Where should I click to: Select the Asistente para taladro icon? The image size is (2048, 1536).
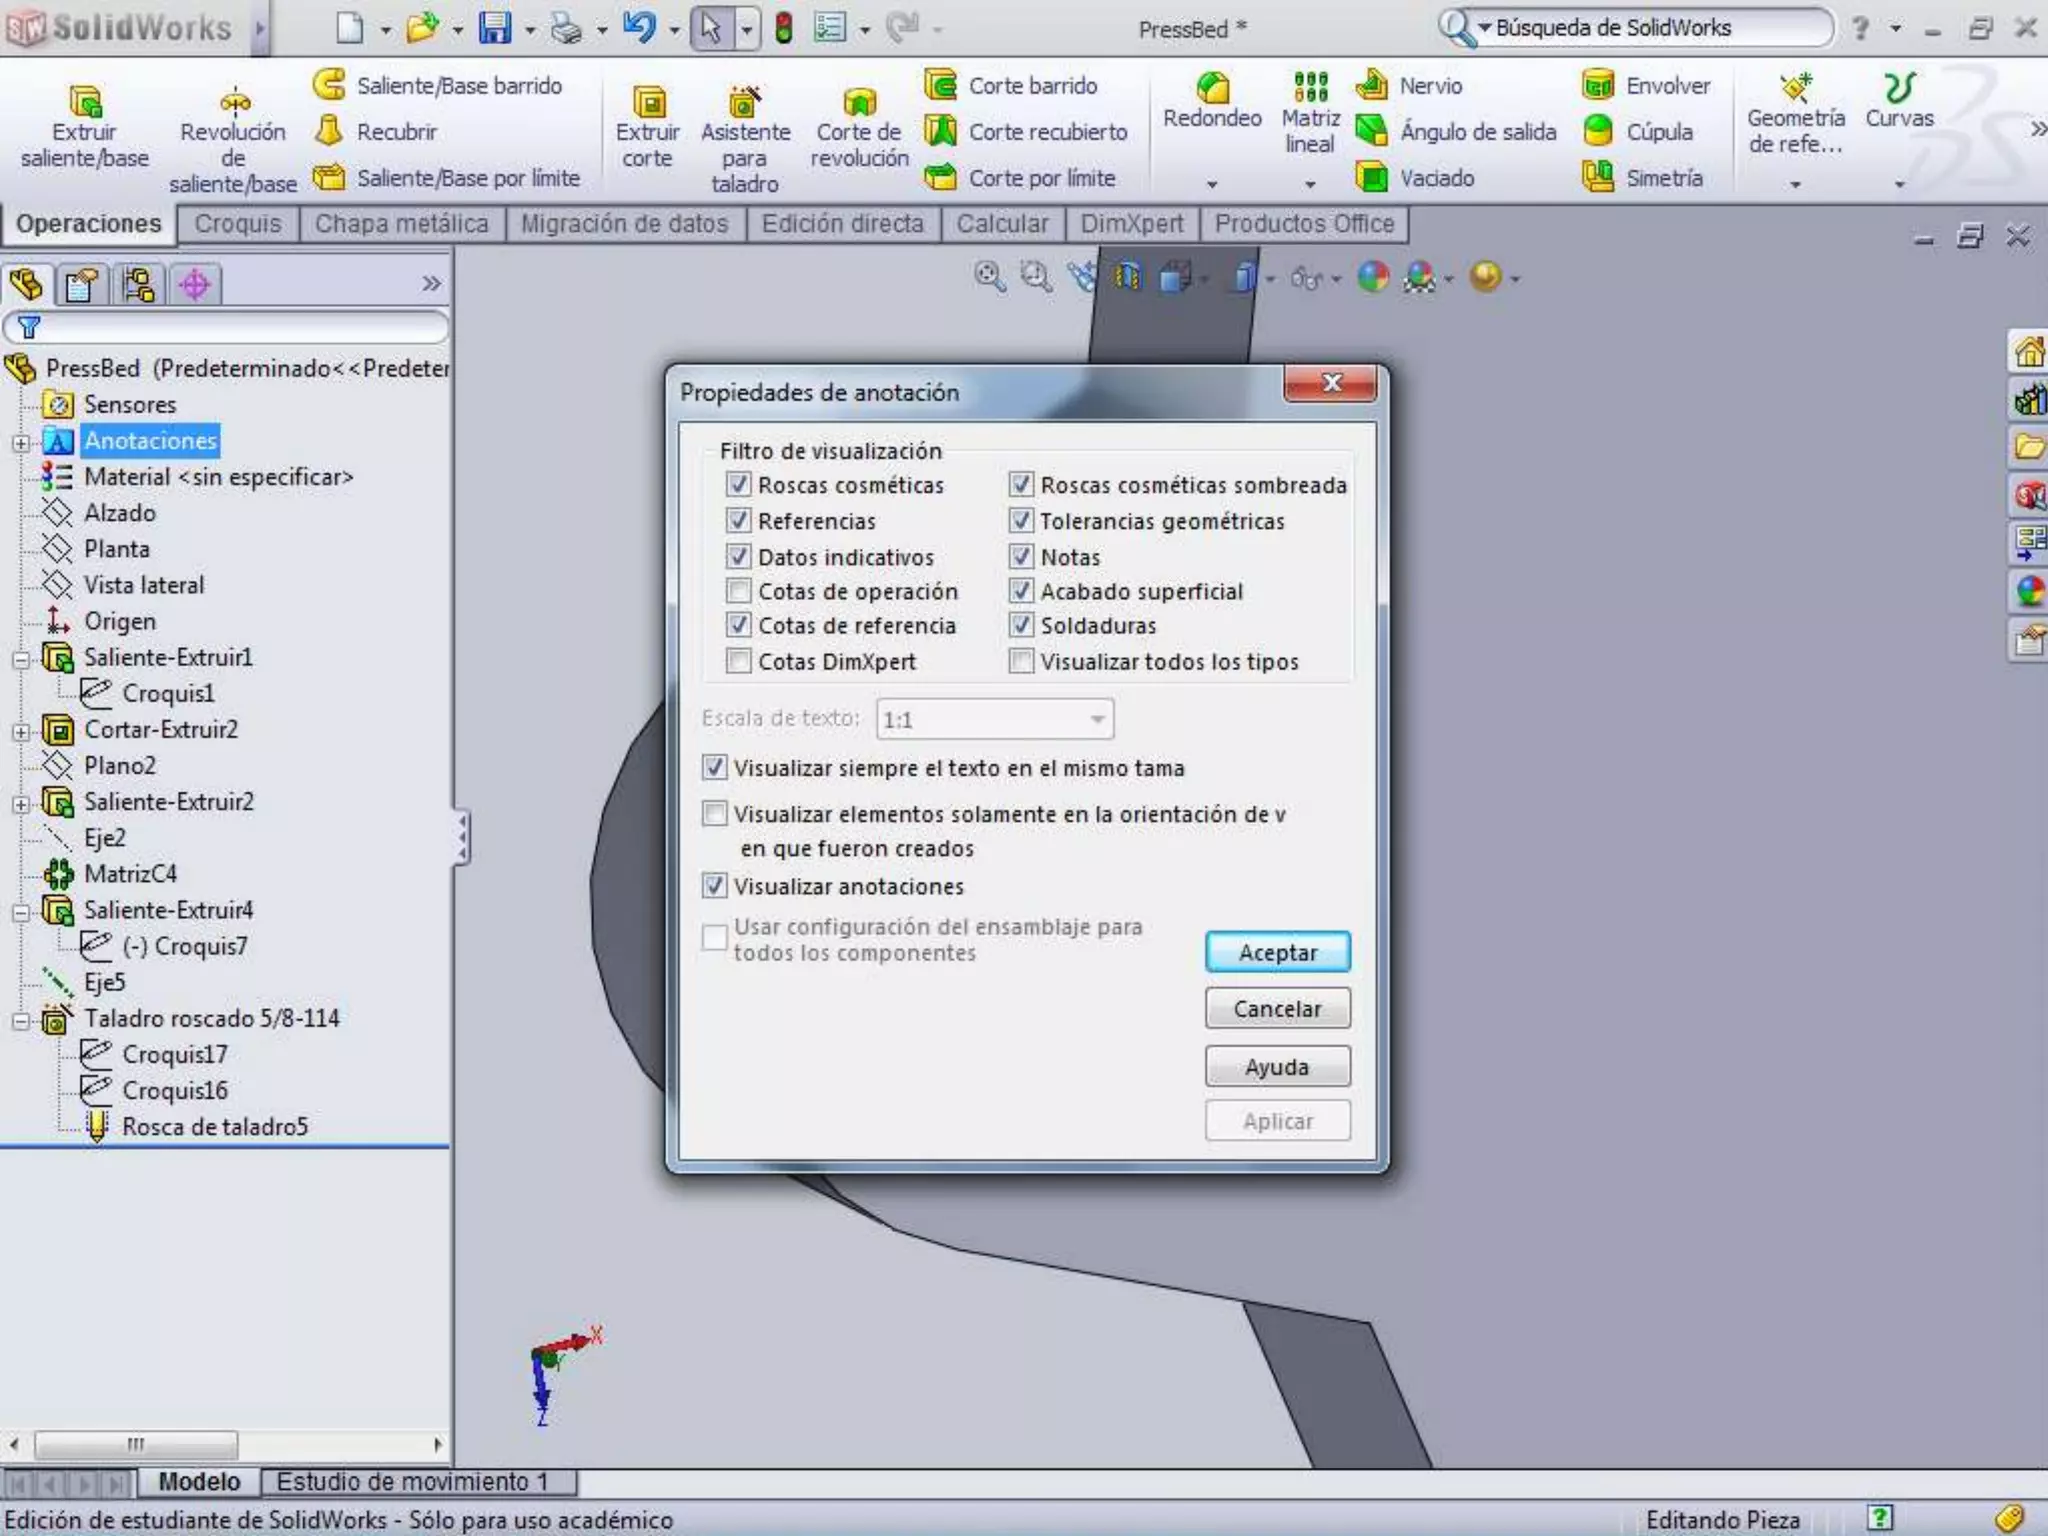coord(744,102)
